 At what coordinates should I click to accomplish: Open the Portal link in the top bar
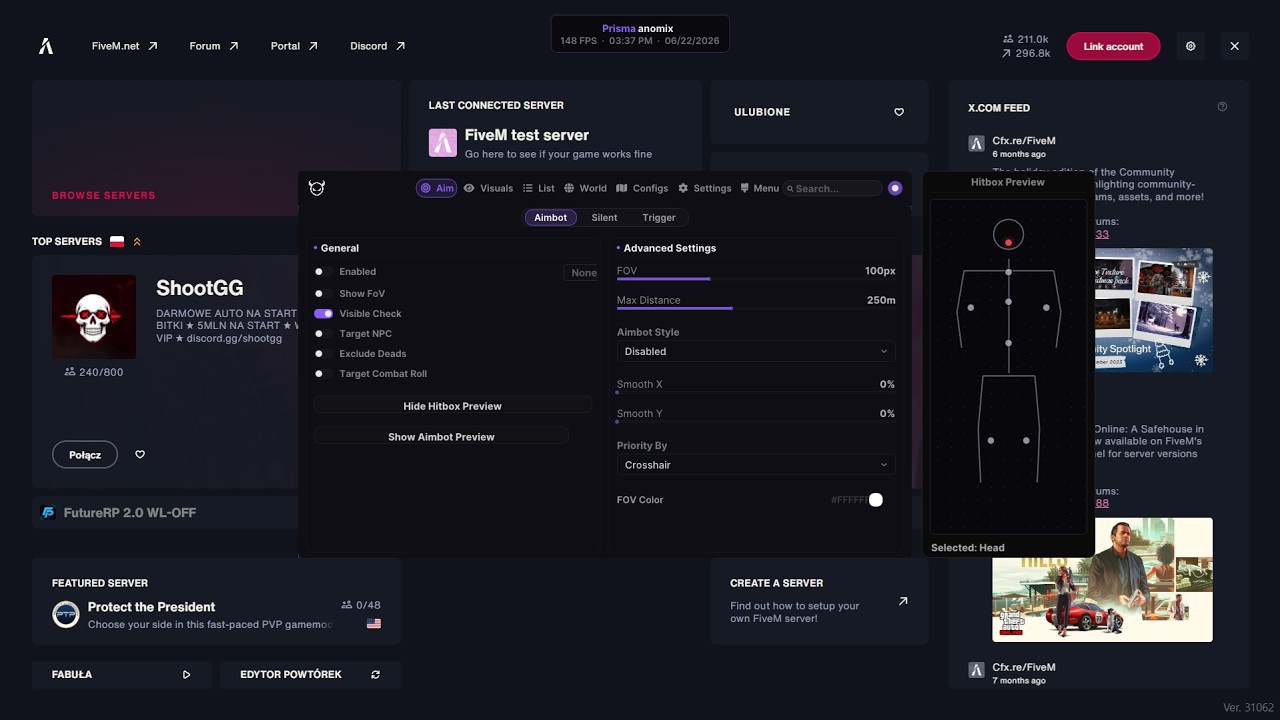pos(294,46)
